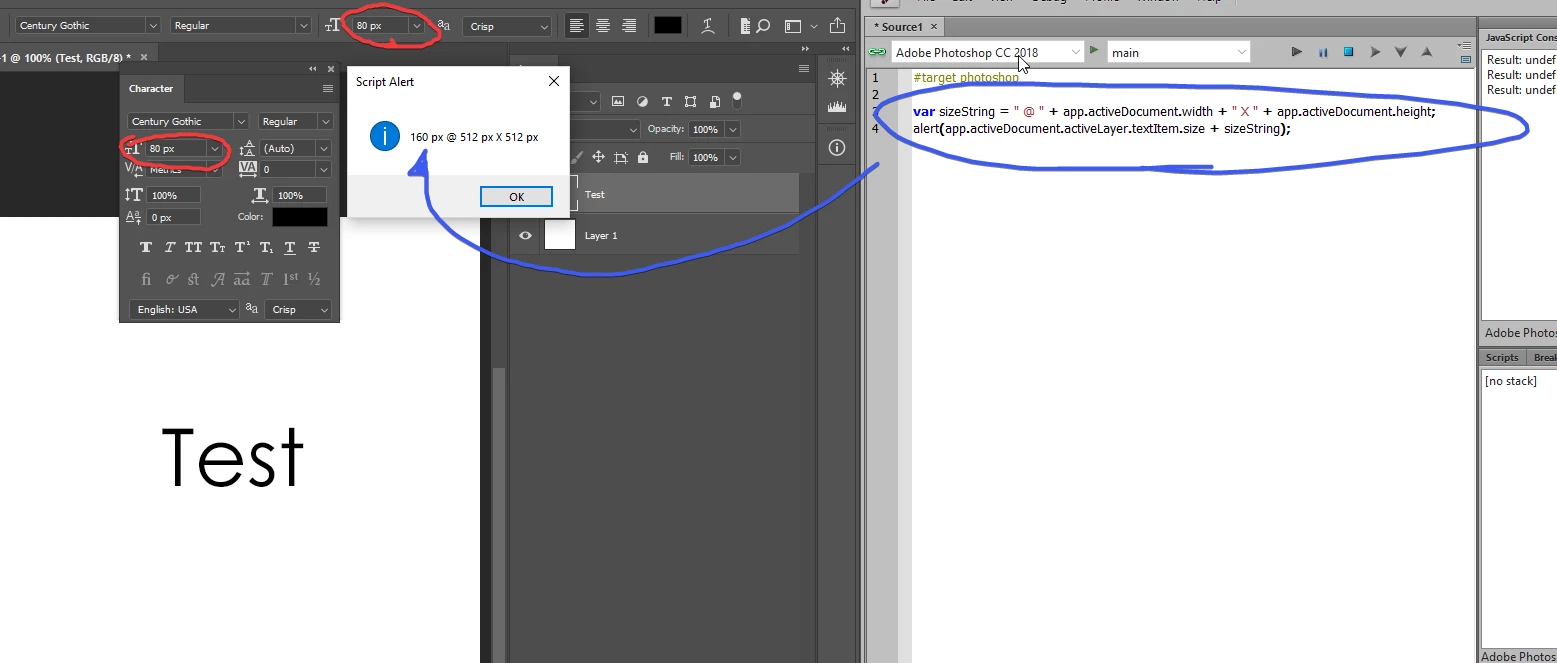Filter layers by adjustment layers icon
This screenshot has width=1557, height=663.
(642, 101)
